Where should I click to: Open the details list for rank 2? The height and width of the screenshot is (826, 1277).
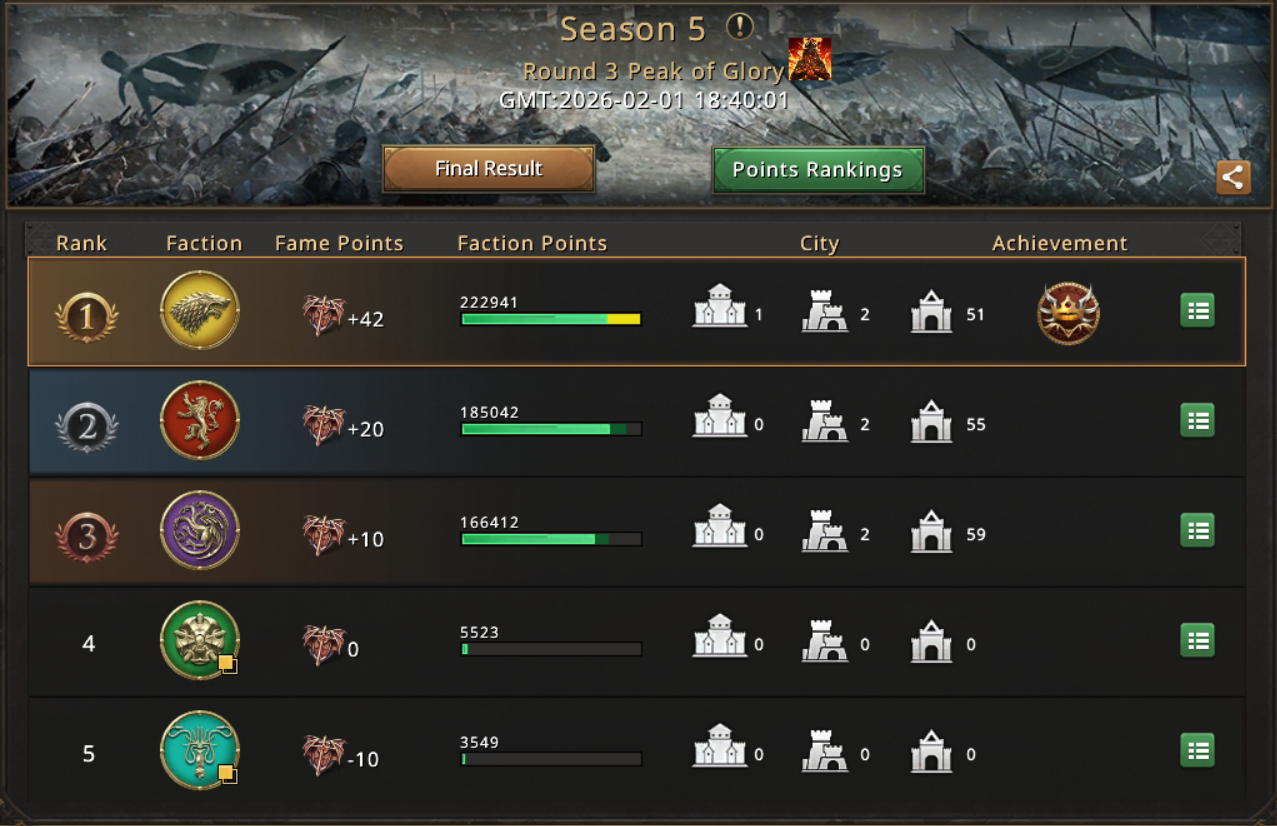point(1197,421)
